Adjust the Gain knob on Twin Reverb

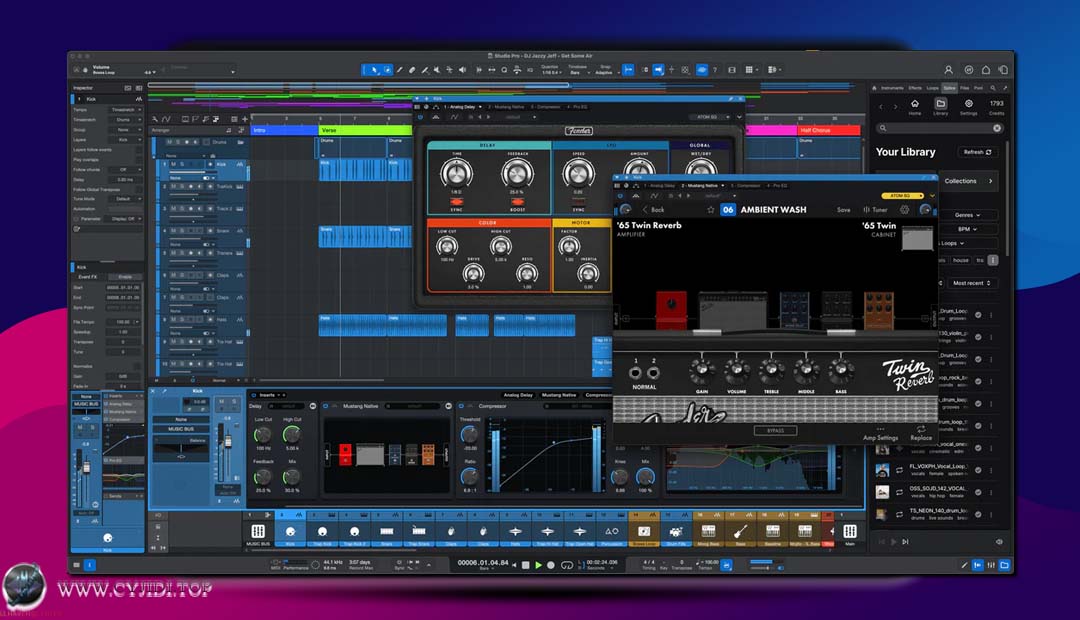coord(701,370)
